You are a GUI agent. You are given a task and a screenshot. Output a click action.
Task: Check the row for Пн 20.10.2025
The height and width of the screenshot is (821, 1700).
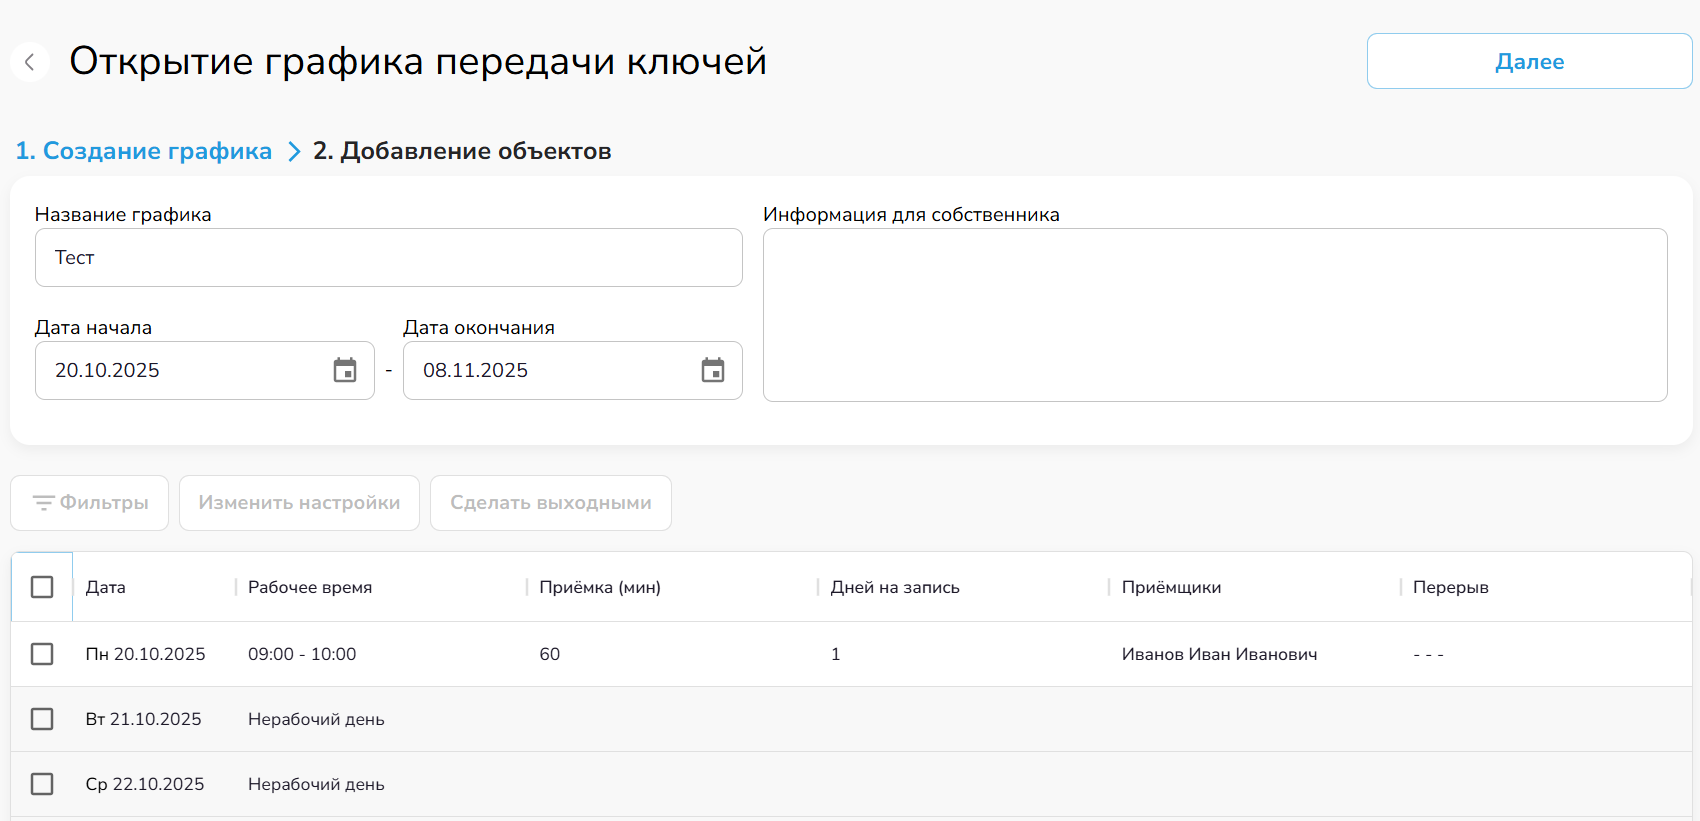[x=42, y=654]
